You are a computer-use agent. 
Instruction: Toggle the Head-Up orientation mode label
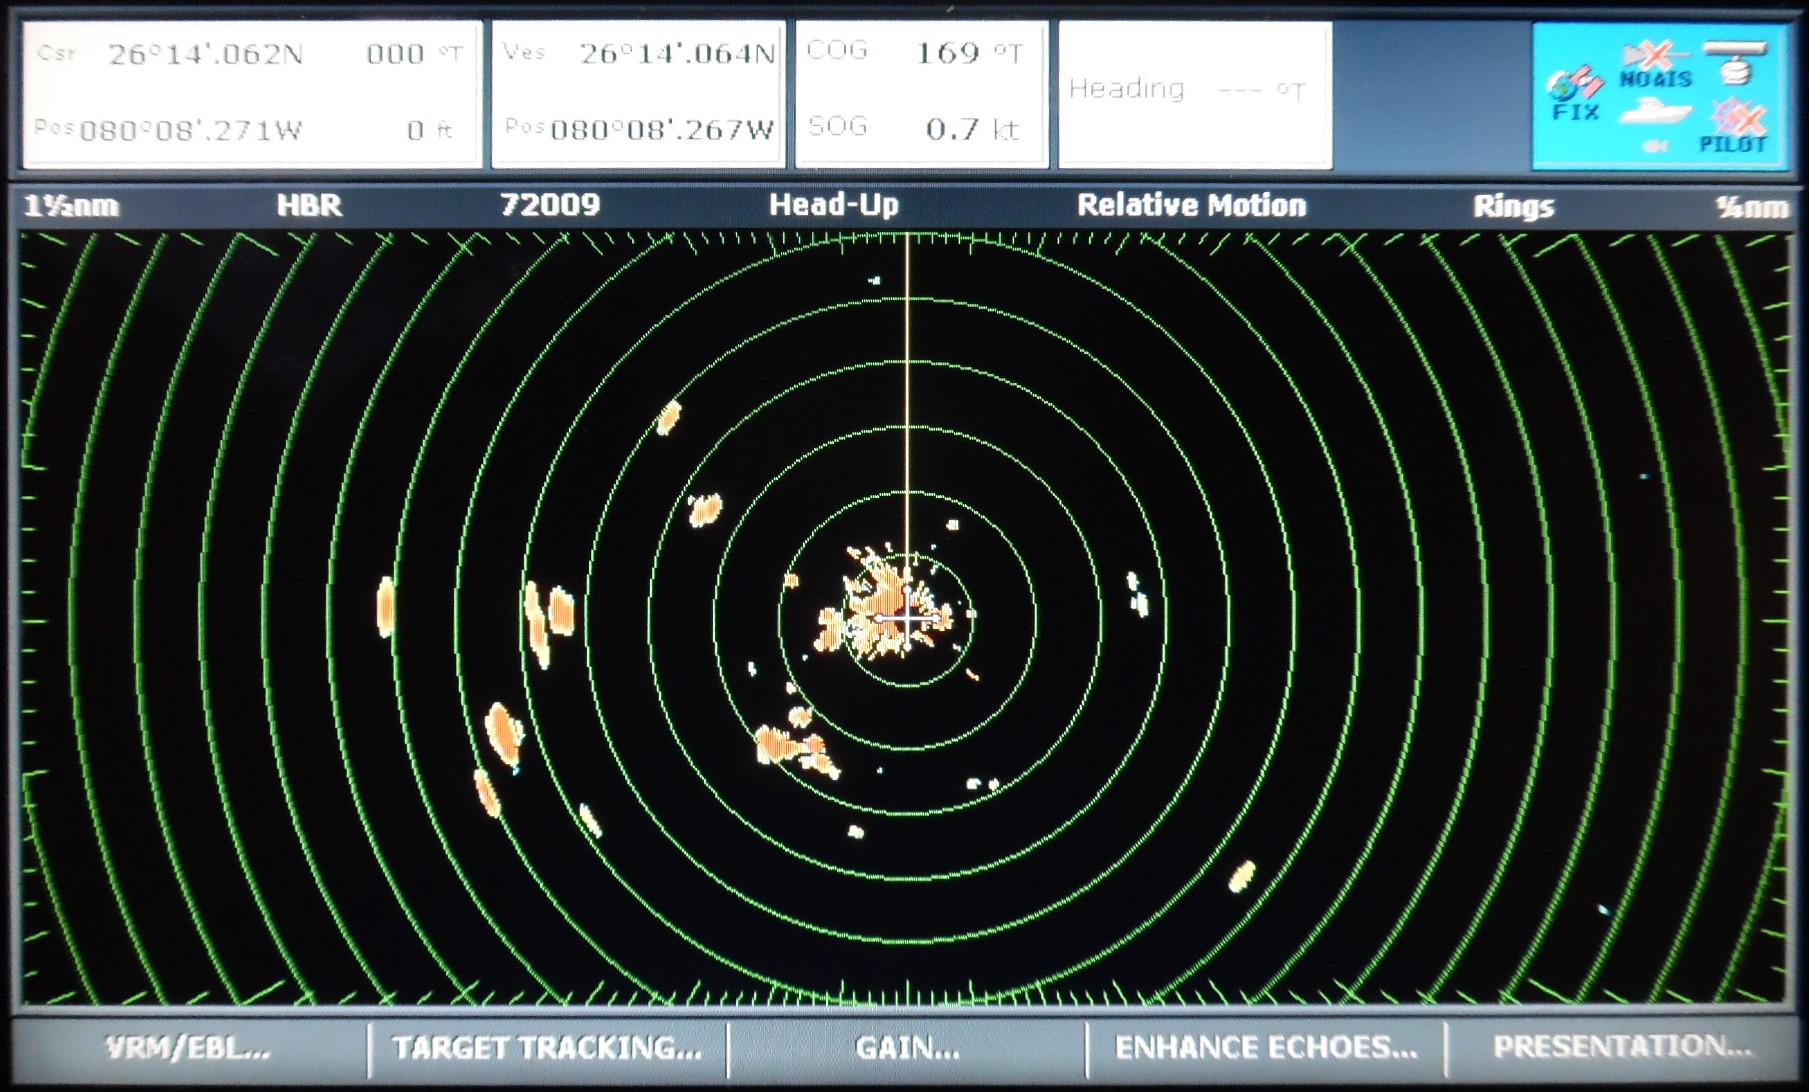tap(833, 205)
